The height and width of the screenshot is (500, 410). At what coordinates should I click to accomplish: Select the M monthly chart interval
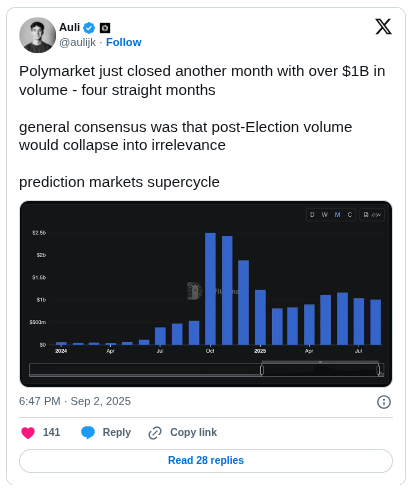point(337,215)
